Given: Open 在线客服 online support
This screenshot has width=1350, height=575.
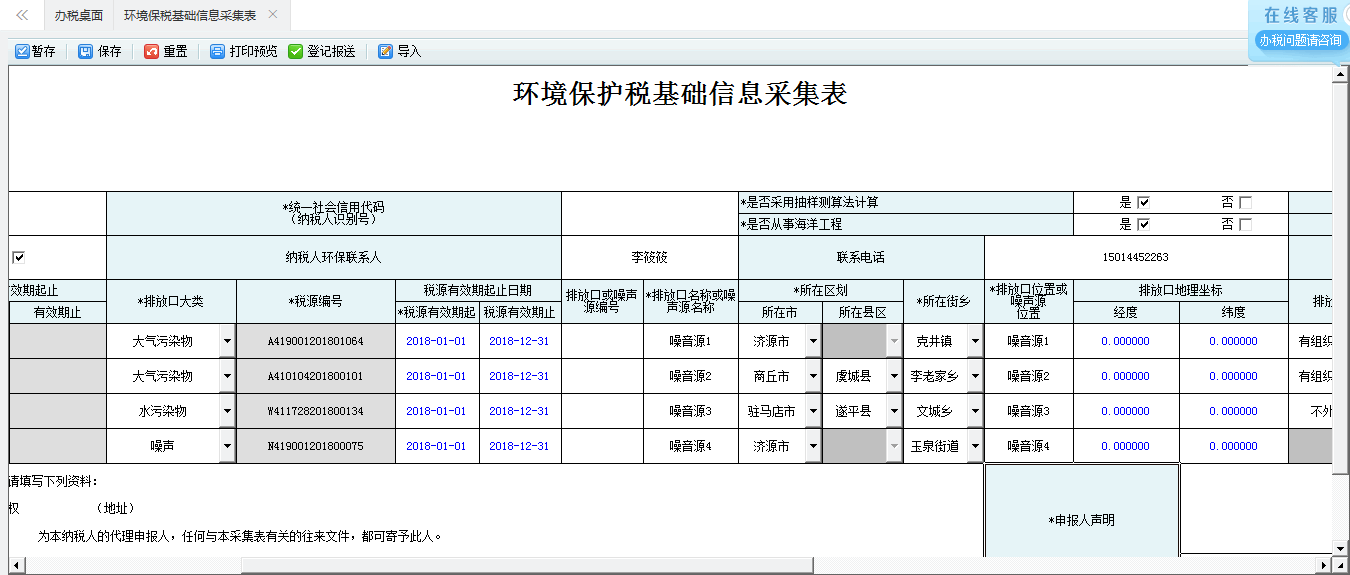Looking at the screenshot, I should (1300, 15).
